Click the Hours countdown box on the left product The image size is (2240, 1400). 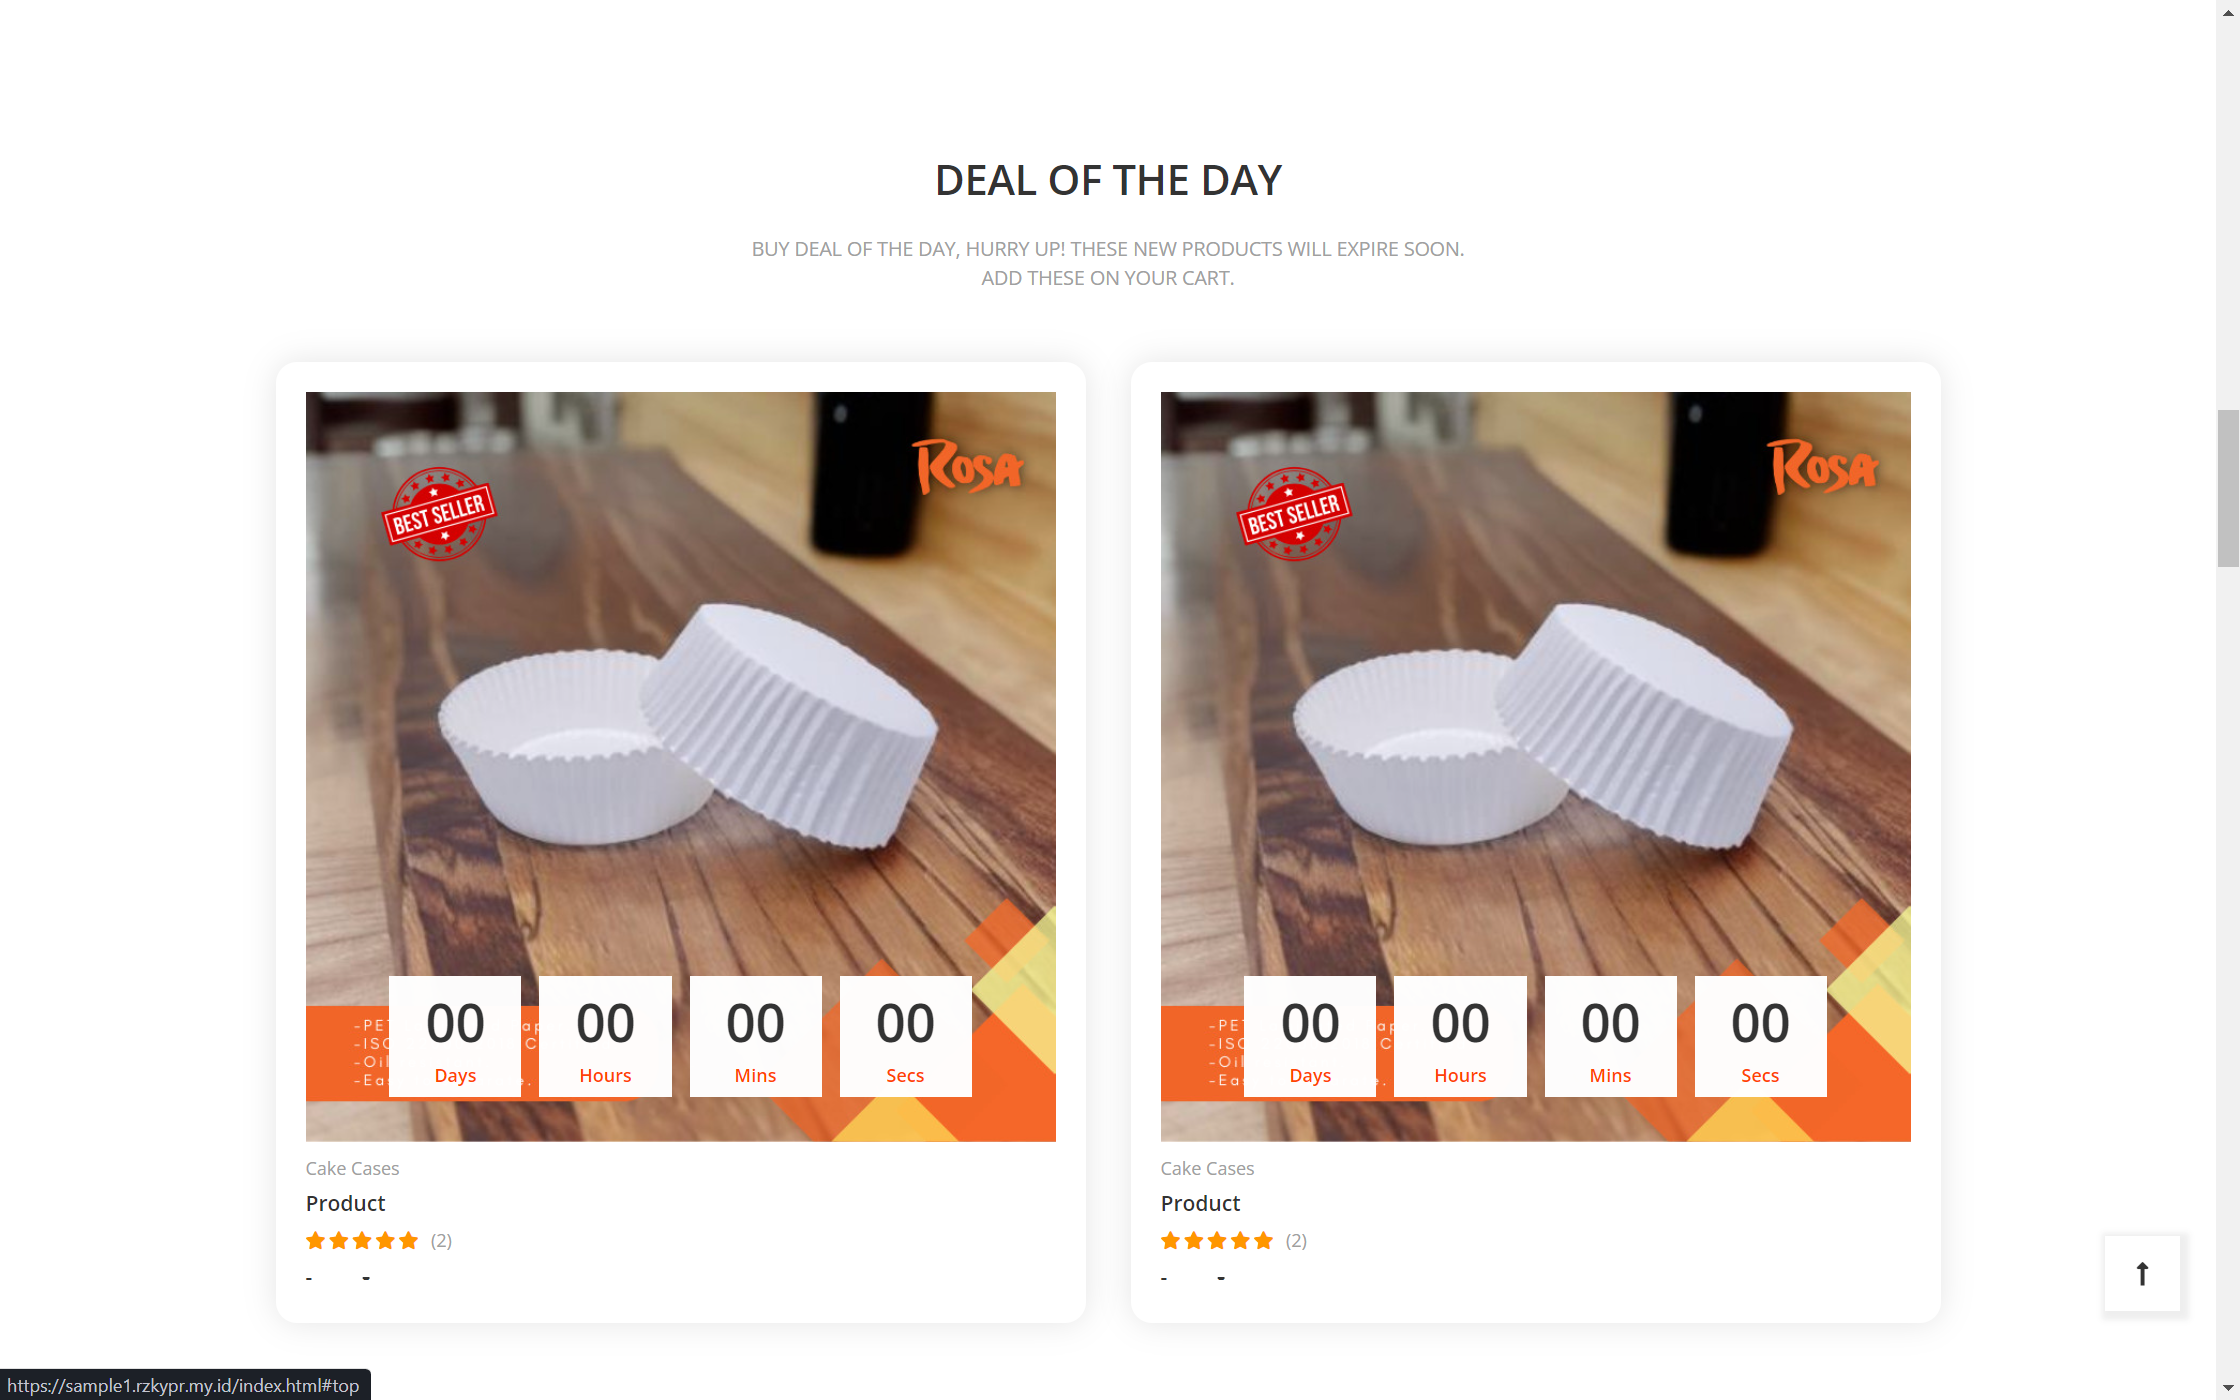click(605, 1036)
